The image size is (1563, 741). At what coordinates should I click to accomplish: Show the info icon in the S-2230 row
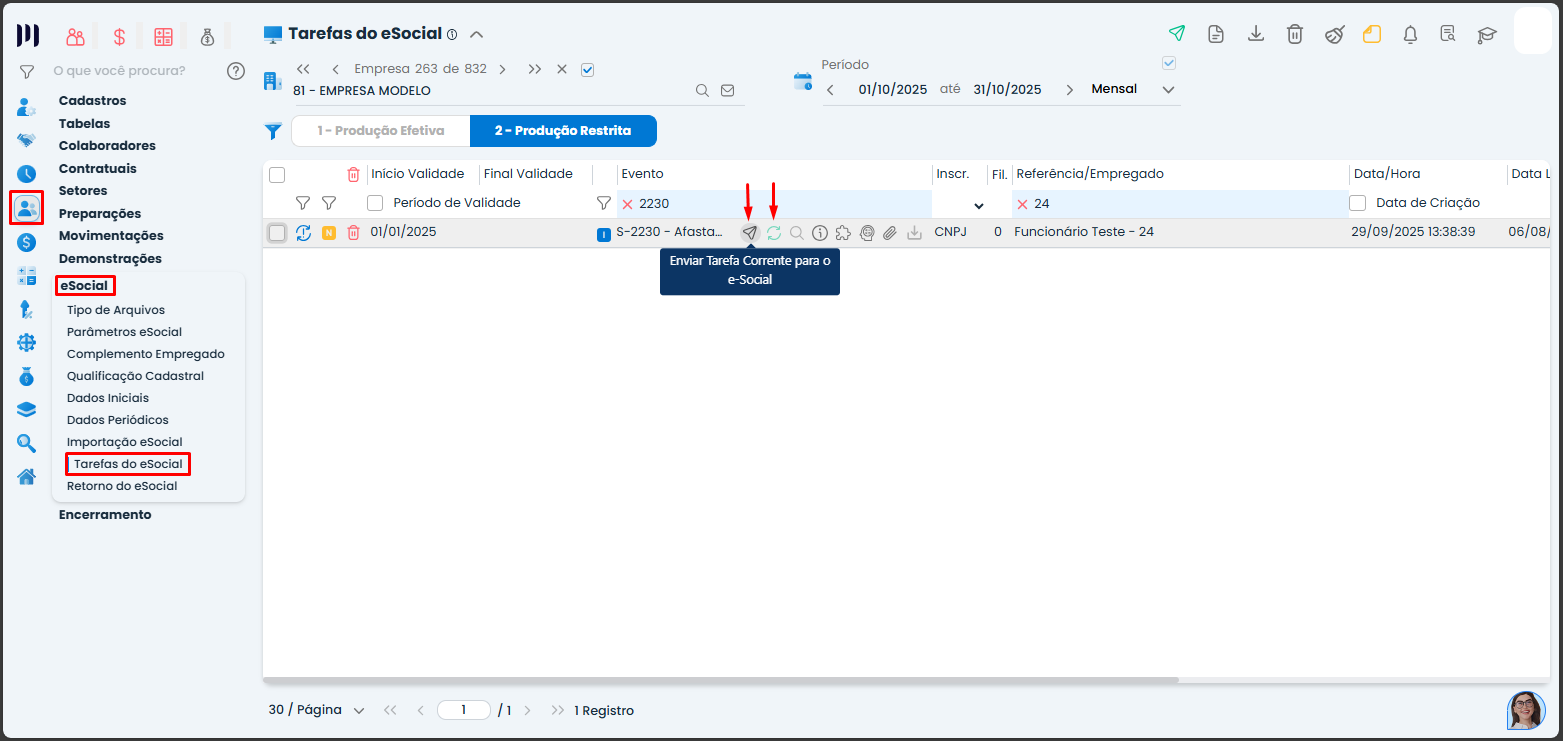(820, 233)
